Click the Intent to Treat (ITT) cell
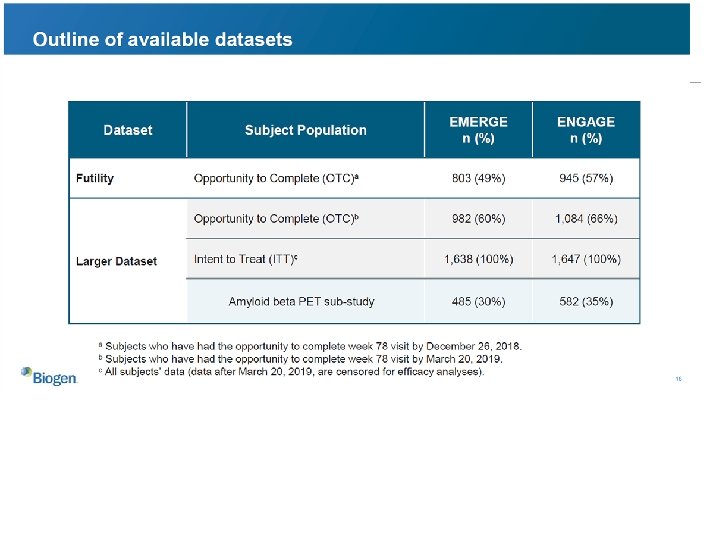The image size is (720, 540). pyautogui.click(x=246, y=260)
